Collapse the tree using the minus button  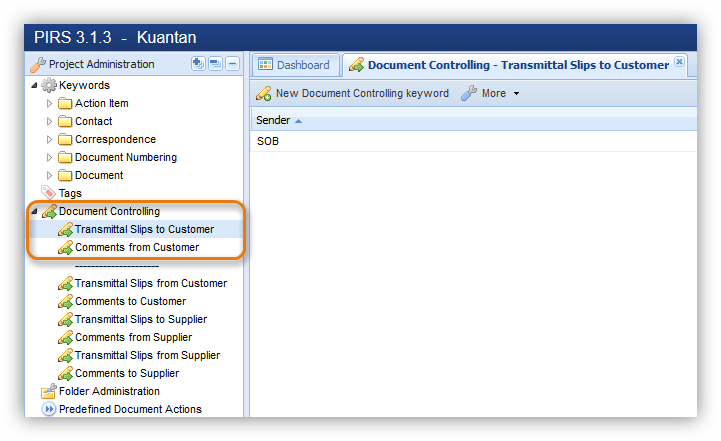point(233,63)
